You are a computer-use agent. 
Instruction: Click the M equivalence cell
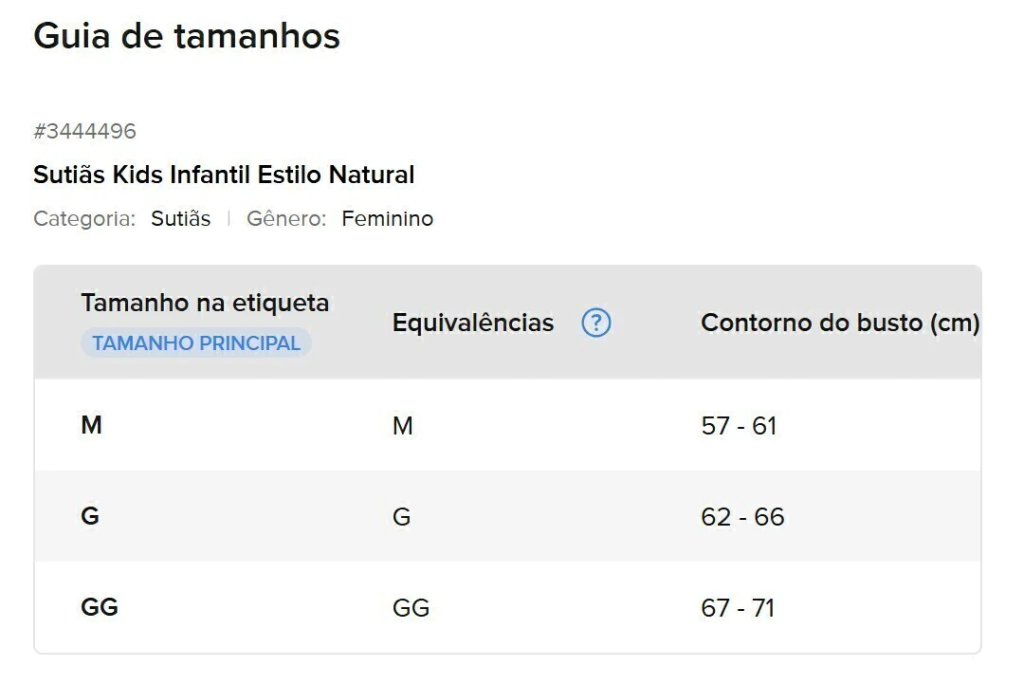402,426
